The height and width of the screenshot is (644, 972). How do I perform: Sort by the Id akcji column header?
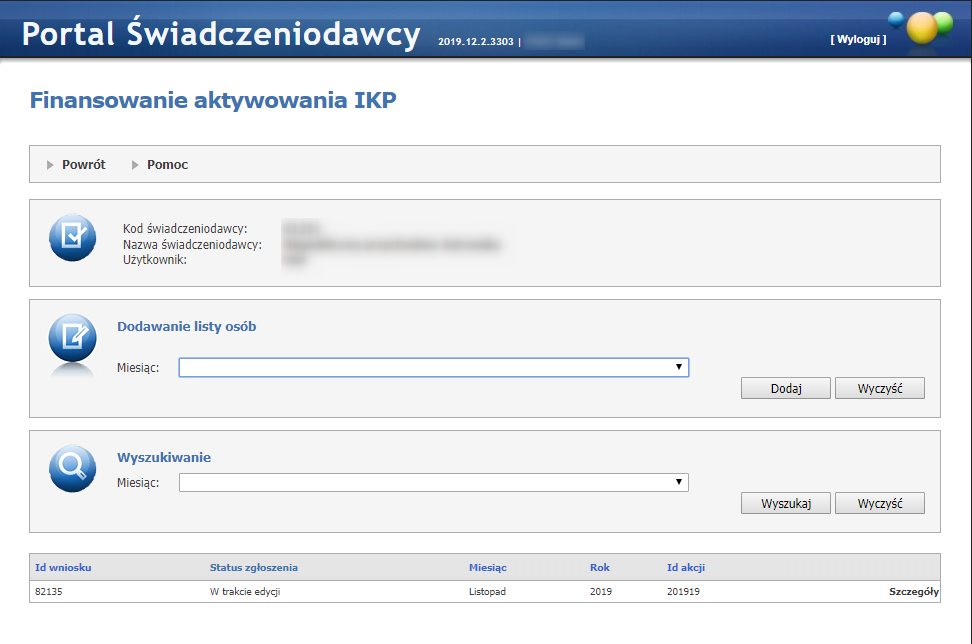pyautogui.click(x=686, y=568)
